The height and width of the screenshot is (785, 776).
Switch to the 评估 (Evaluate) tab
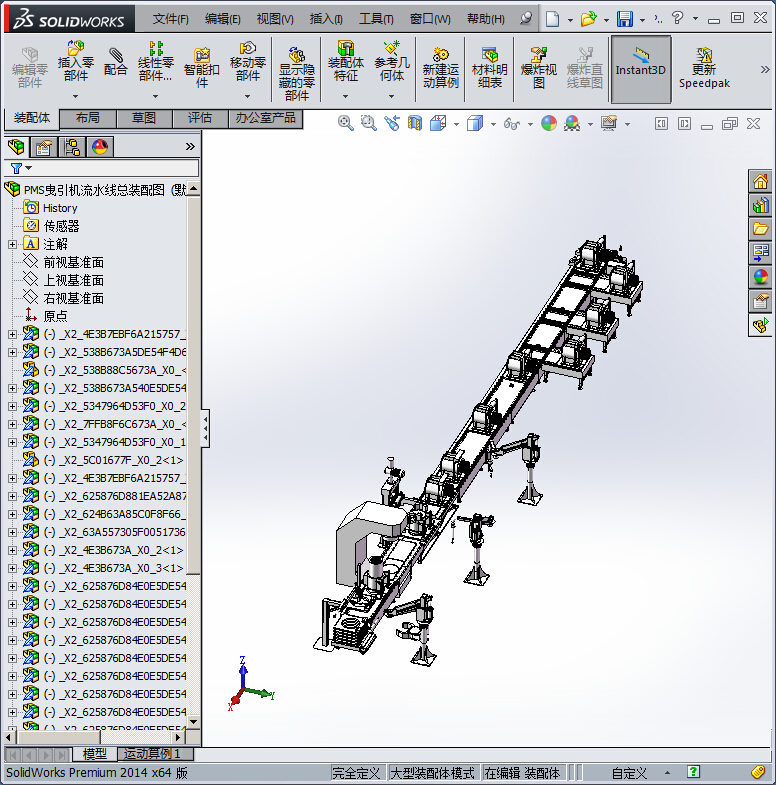[x=200, y=118]
